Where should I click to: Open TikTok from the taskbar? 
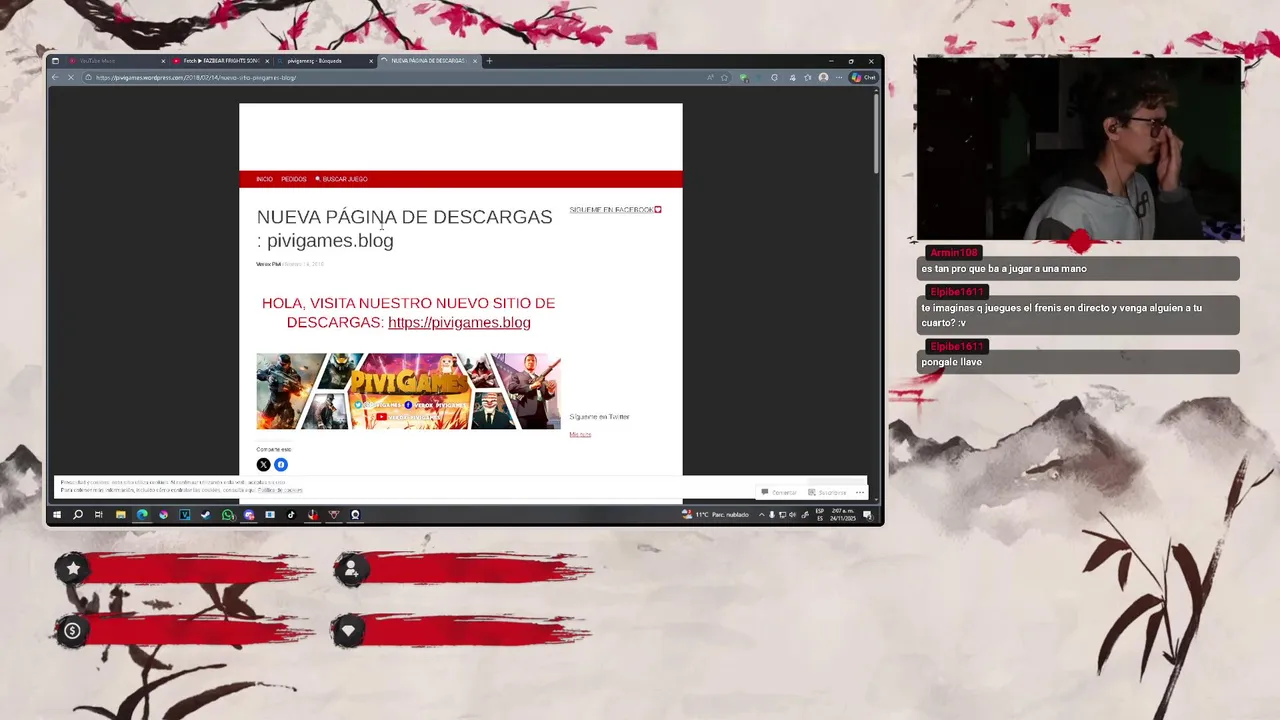291,515
